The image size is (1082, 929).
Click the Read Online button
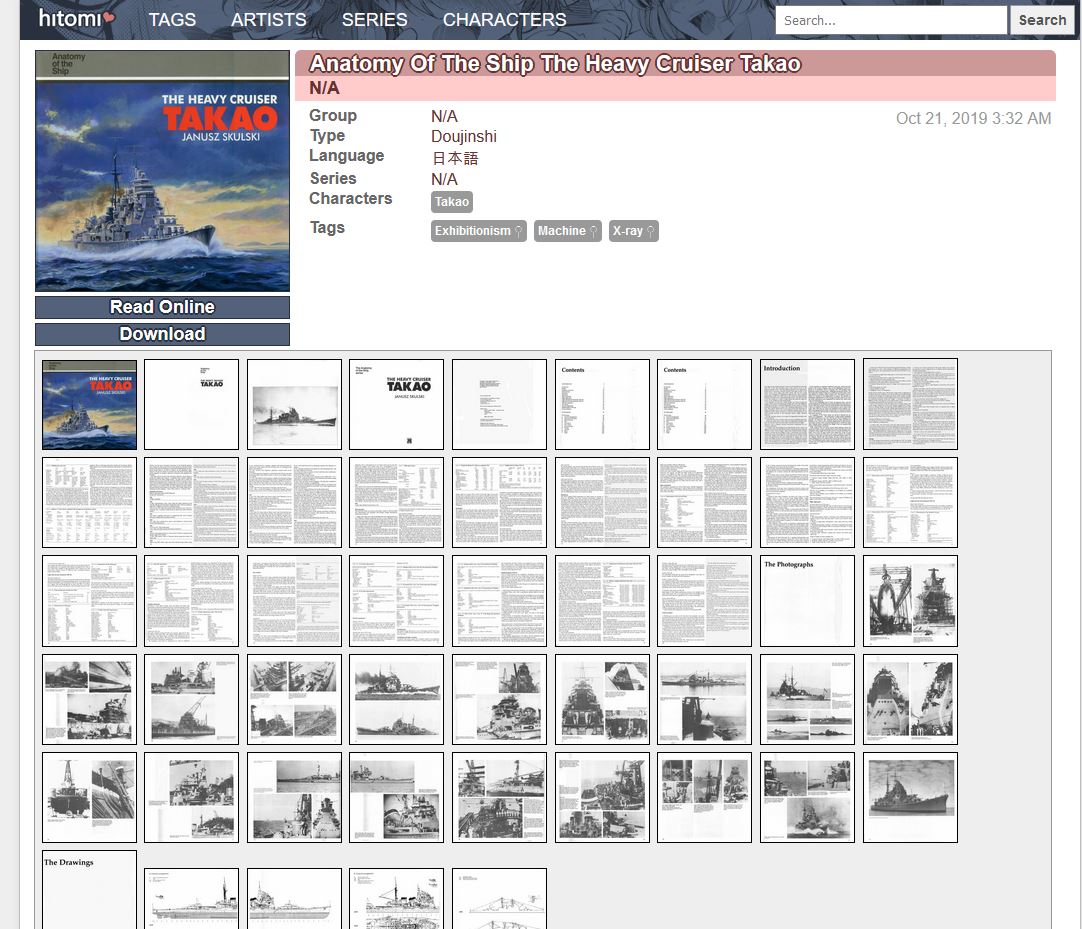coord(162,307)
